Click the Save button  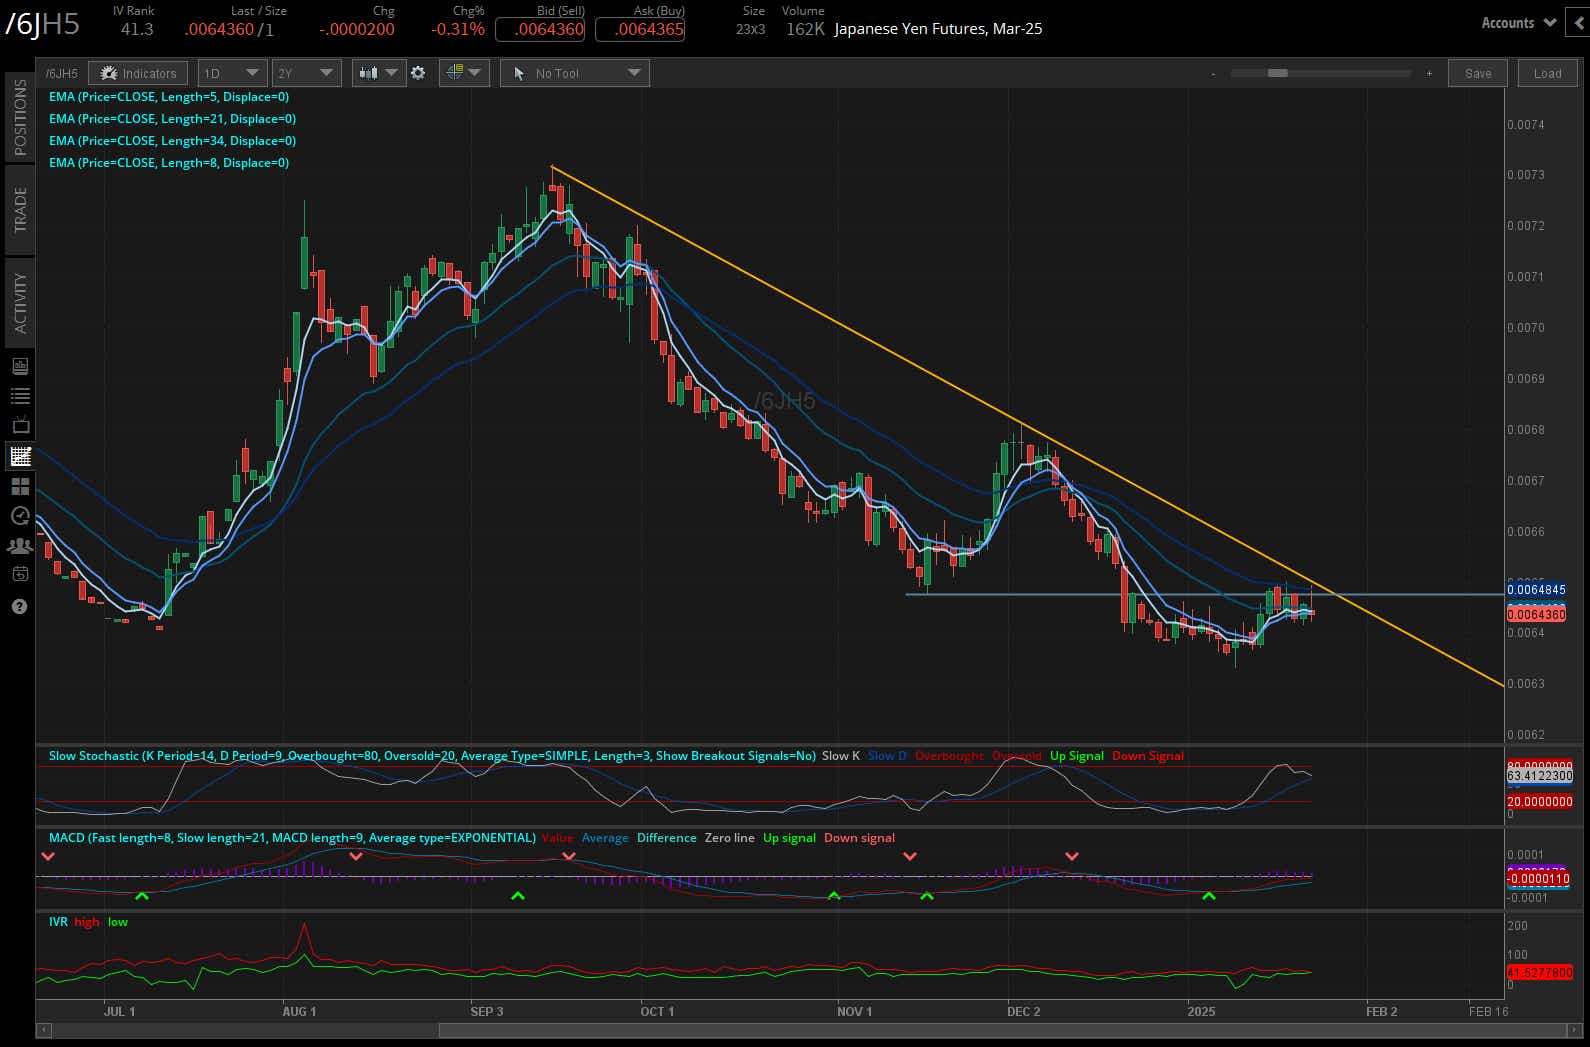pos(1477,73)
